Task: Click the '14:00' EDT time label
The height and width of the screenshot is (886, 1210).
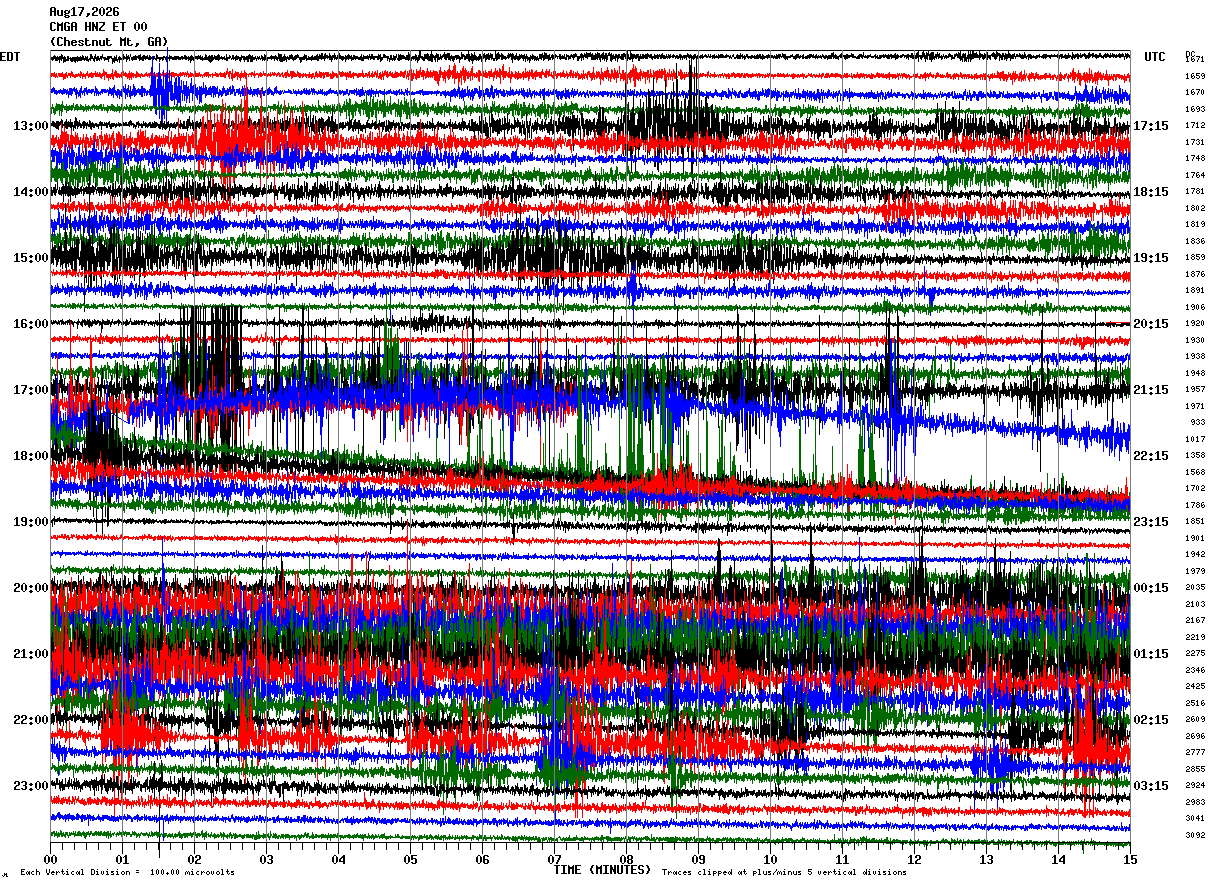Action: 31,192
